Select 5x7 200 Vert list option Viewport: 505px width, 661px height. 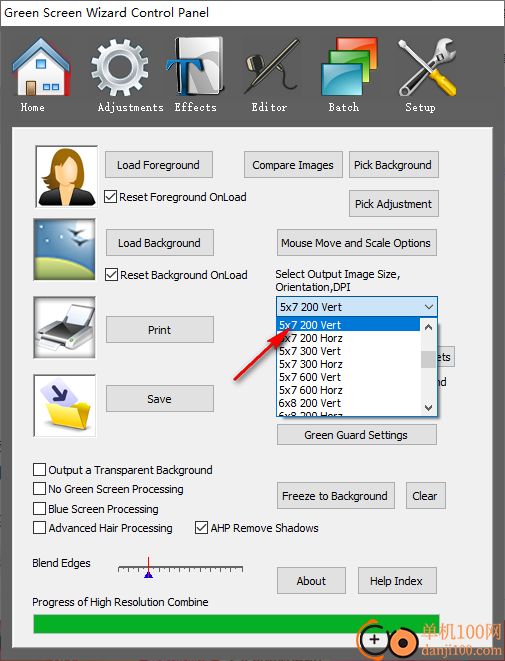(349, 325)
